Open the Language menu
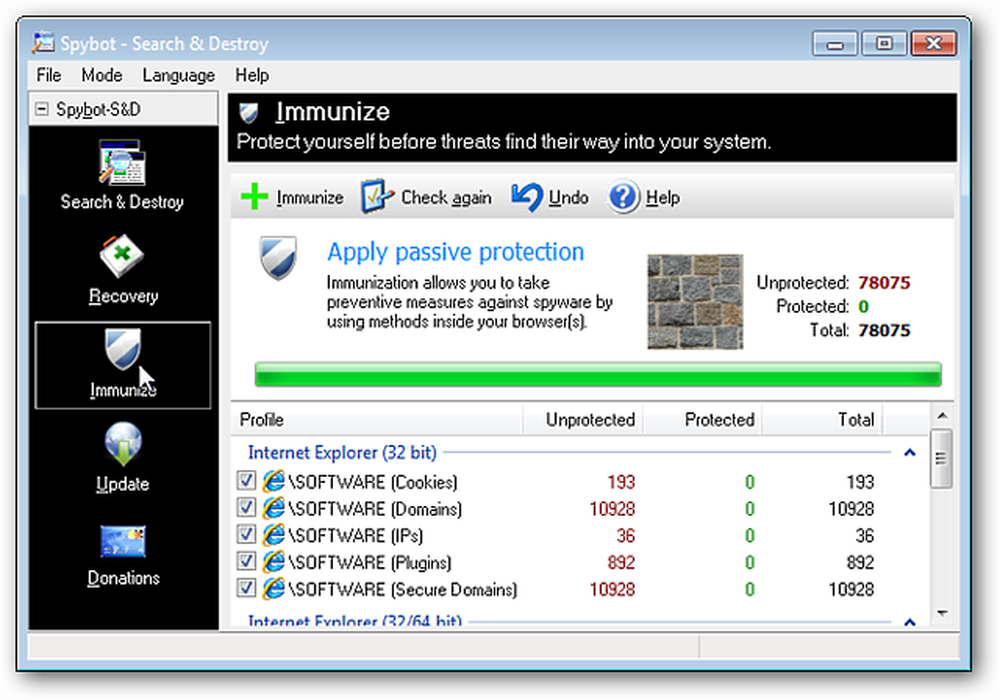Viewport: 1000px width, 700px height. click(x=179, y=75)
